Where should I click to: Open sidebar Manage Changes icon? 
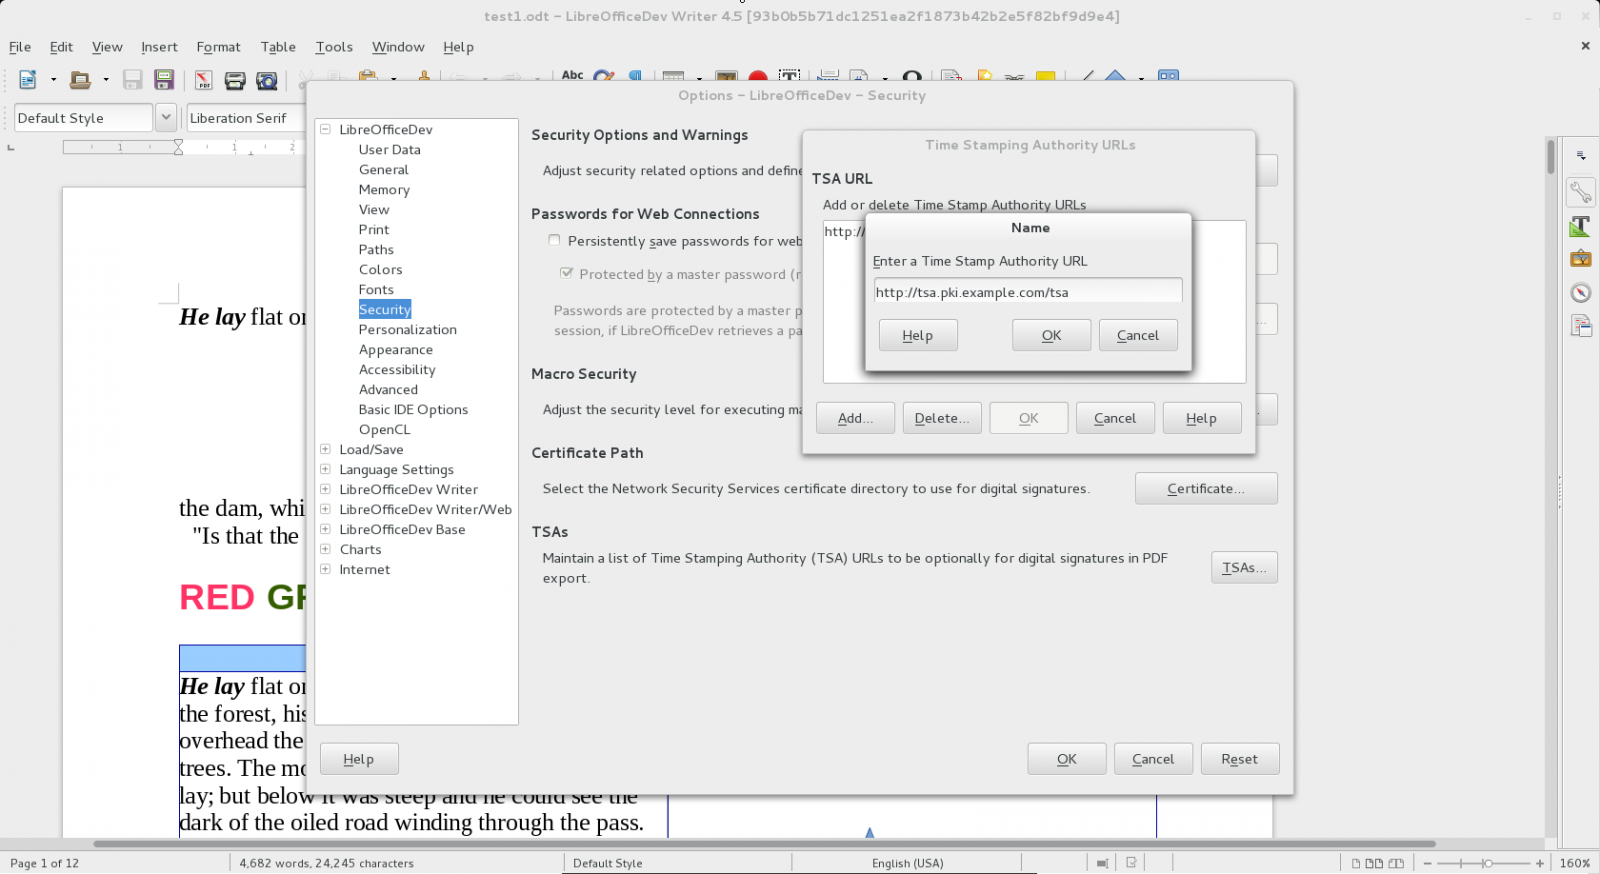coord(1581,326)
